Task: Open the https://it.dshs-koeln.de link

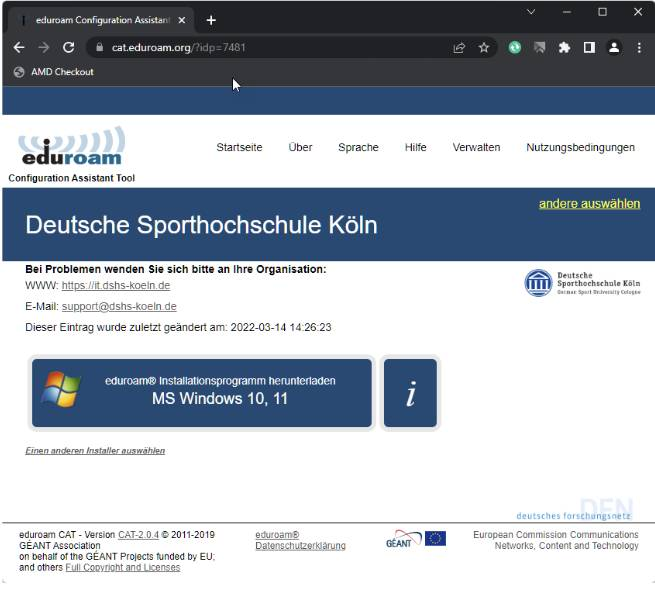Action: click(x=116, y=286)
